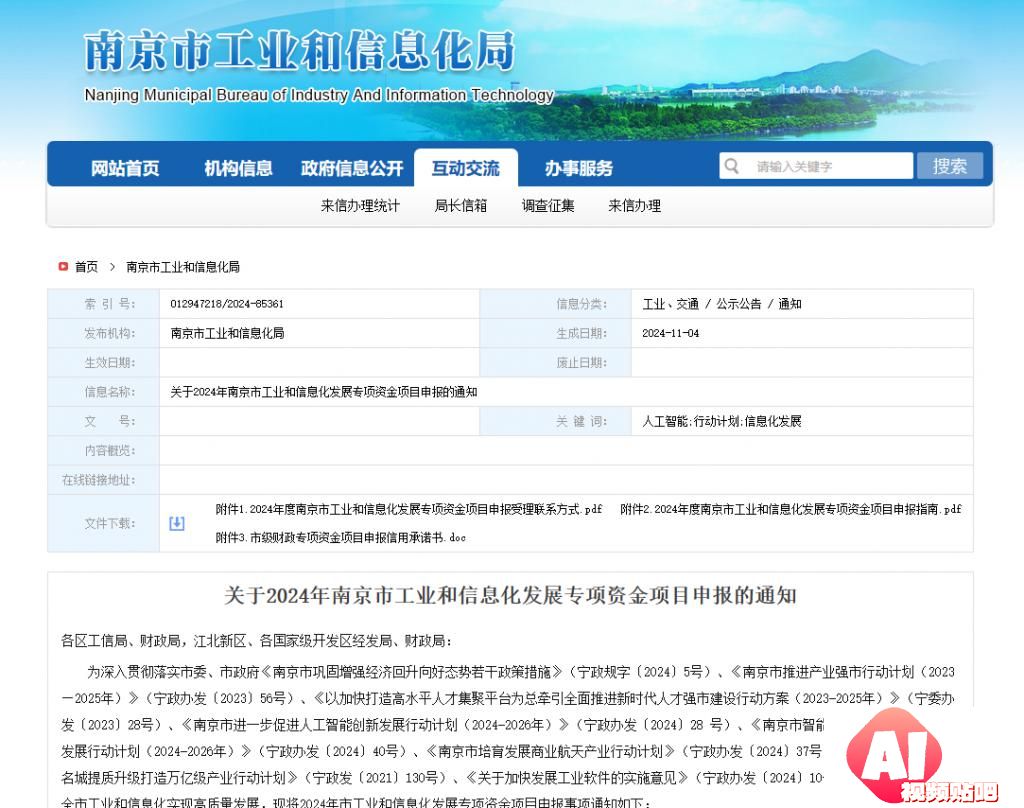Click the site logo 南京市工业和信息化局

point(300,51)
